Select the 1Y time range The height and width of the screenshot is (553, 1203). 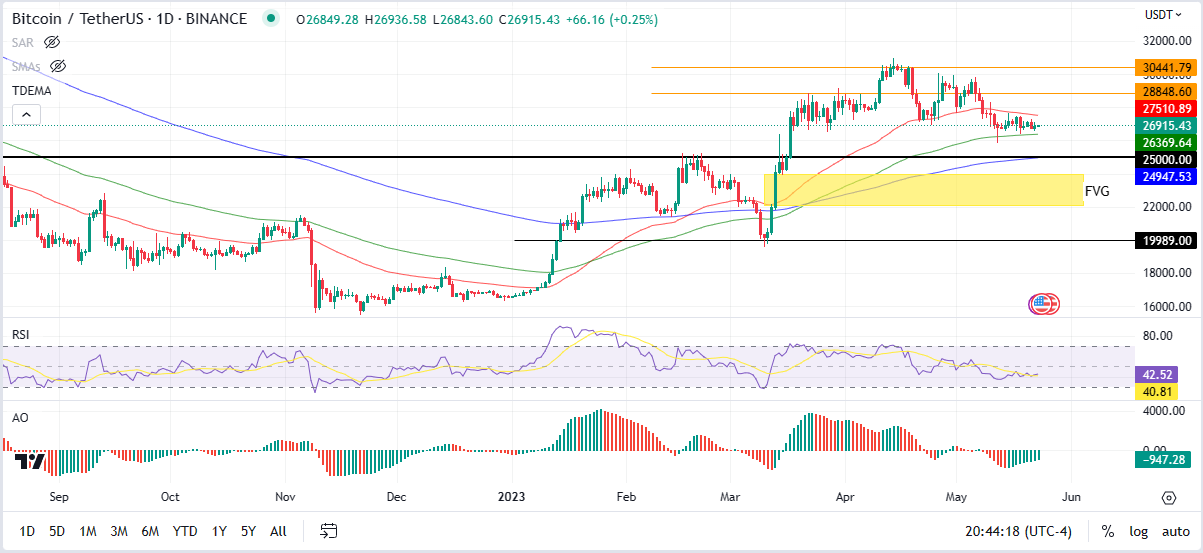point(219,531)
